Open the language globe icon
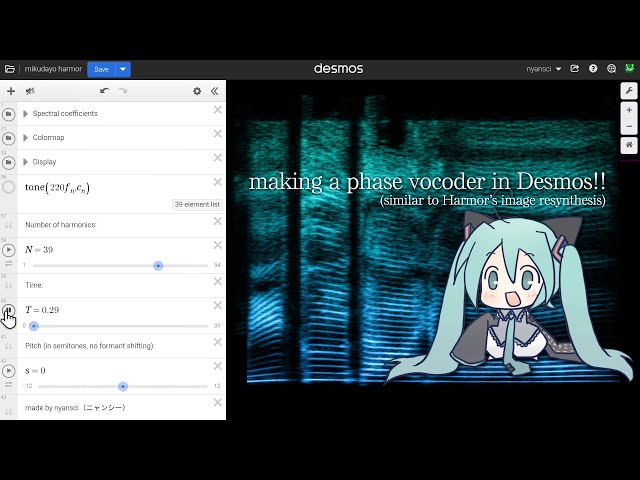 click(611, 69)
